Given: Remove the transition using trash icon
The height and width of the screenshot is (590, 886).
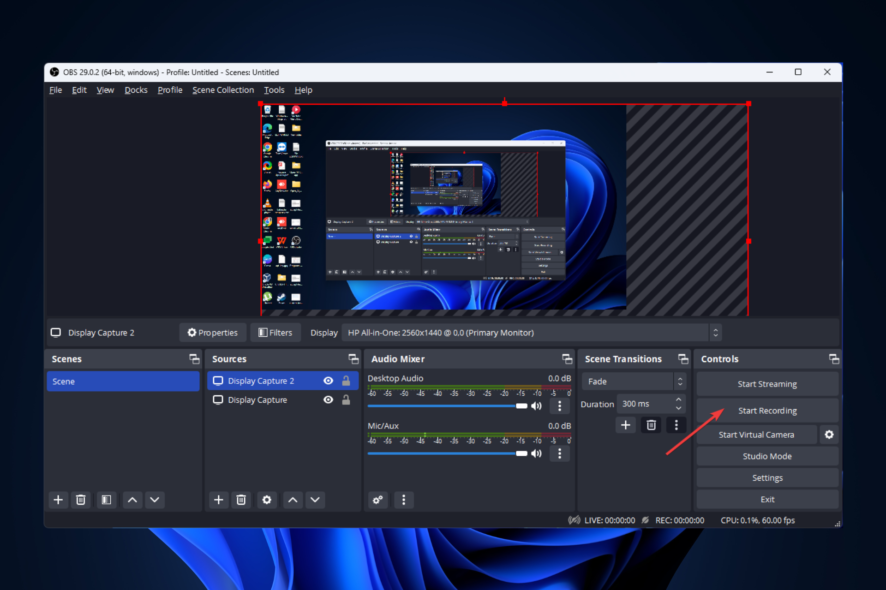Looking at the screenshot, I should point(651,425).
